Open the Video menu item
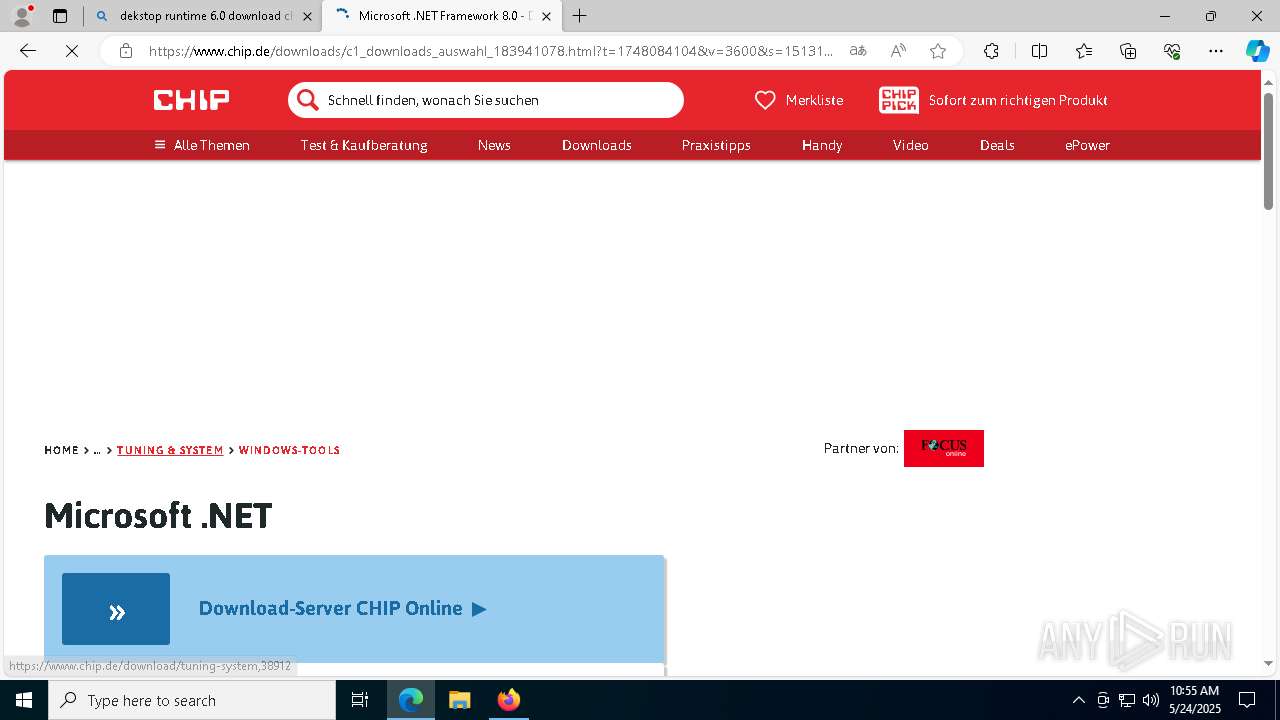 point(911,145)
